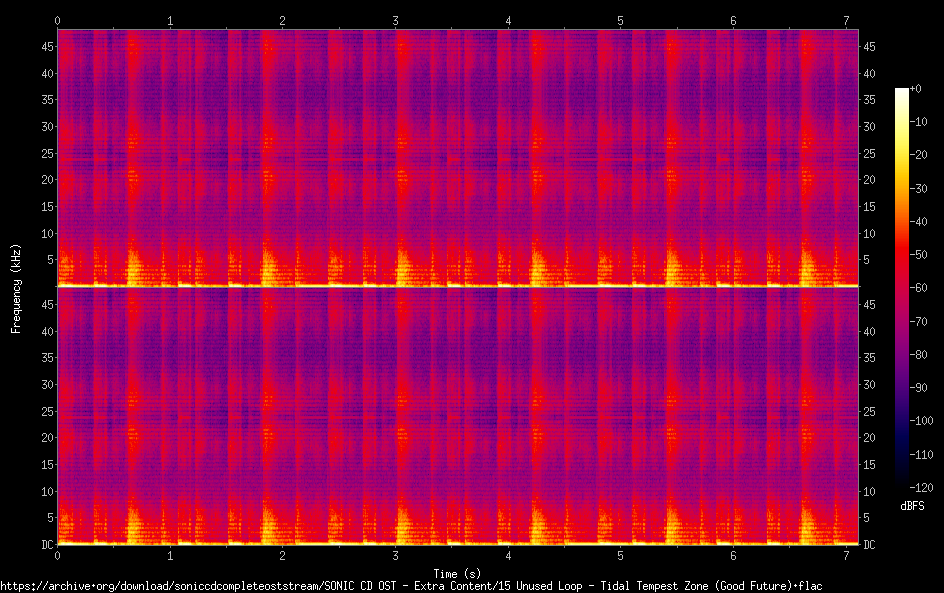
Task: Select the 3 second mark on the top time axis
Action: [396, 20]
